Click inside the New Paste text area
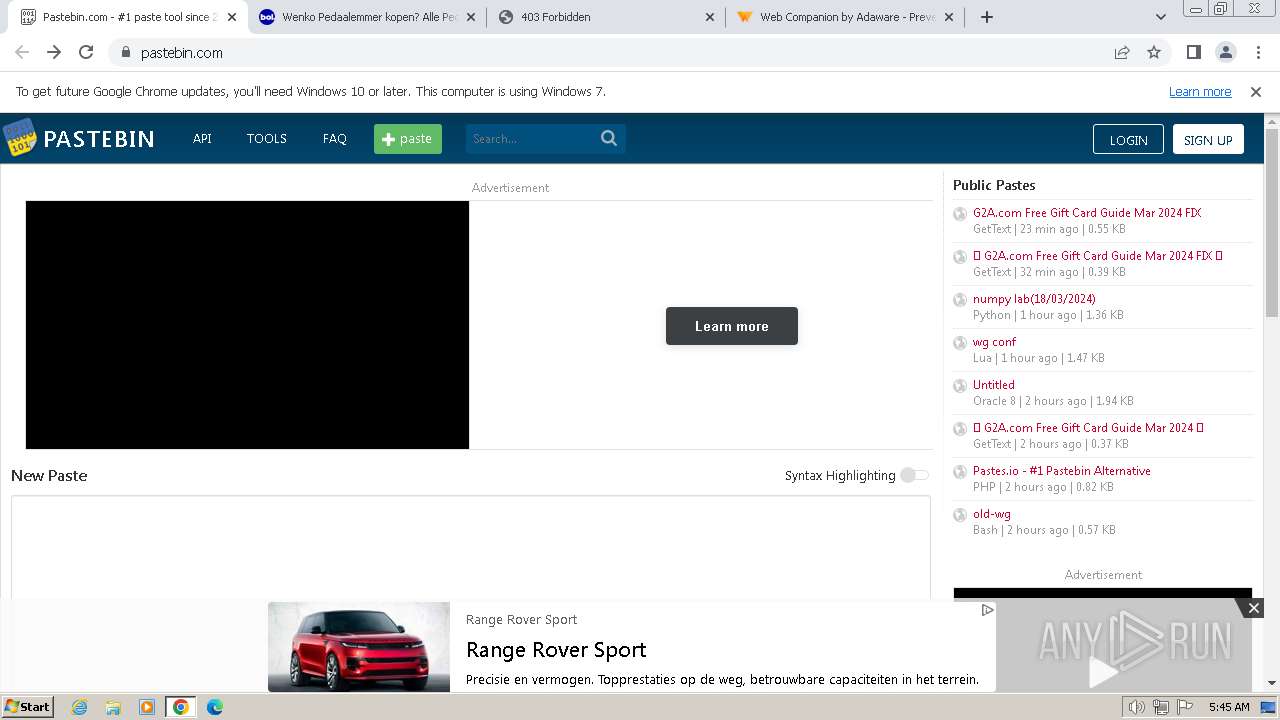This screenshot has height=720, width=1280. [x=471, y=548]
